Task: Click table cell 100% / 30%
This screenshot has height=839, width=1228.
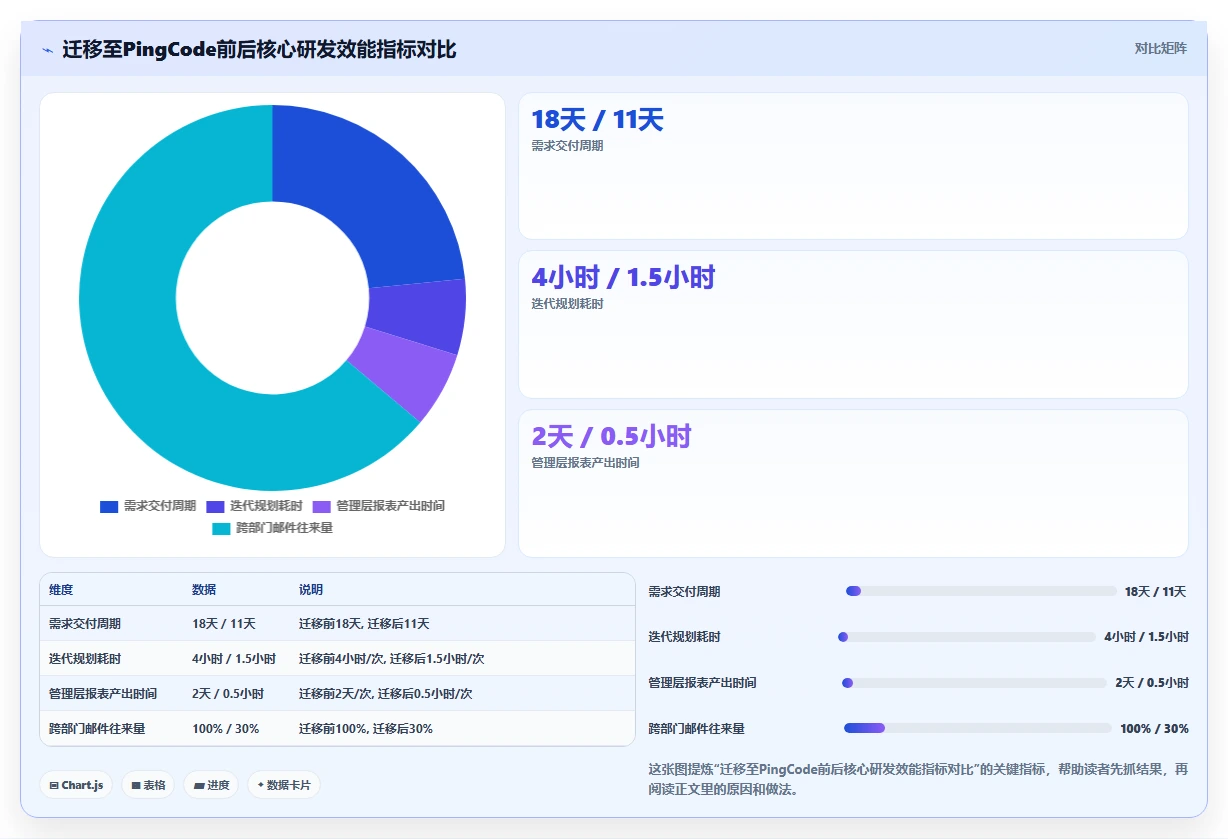Action: [225, 729]
